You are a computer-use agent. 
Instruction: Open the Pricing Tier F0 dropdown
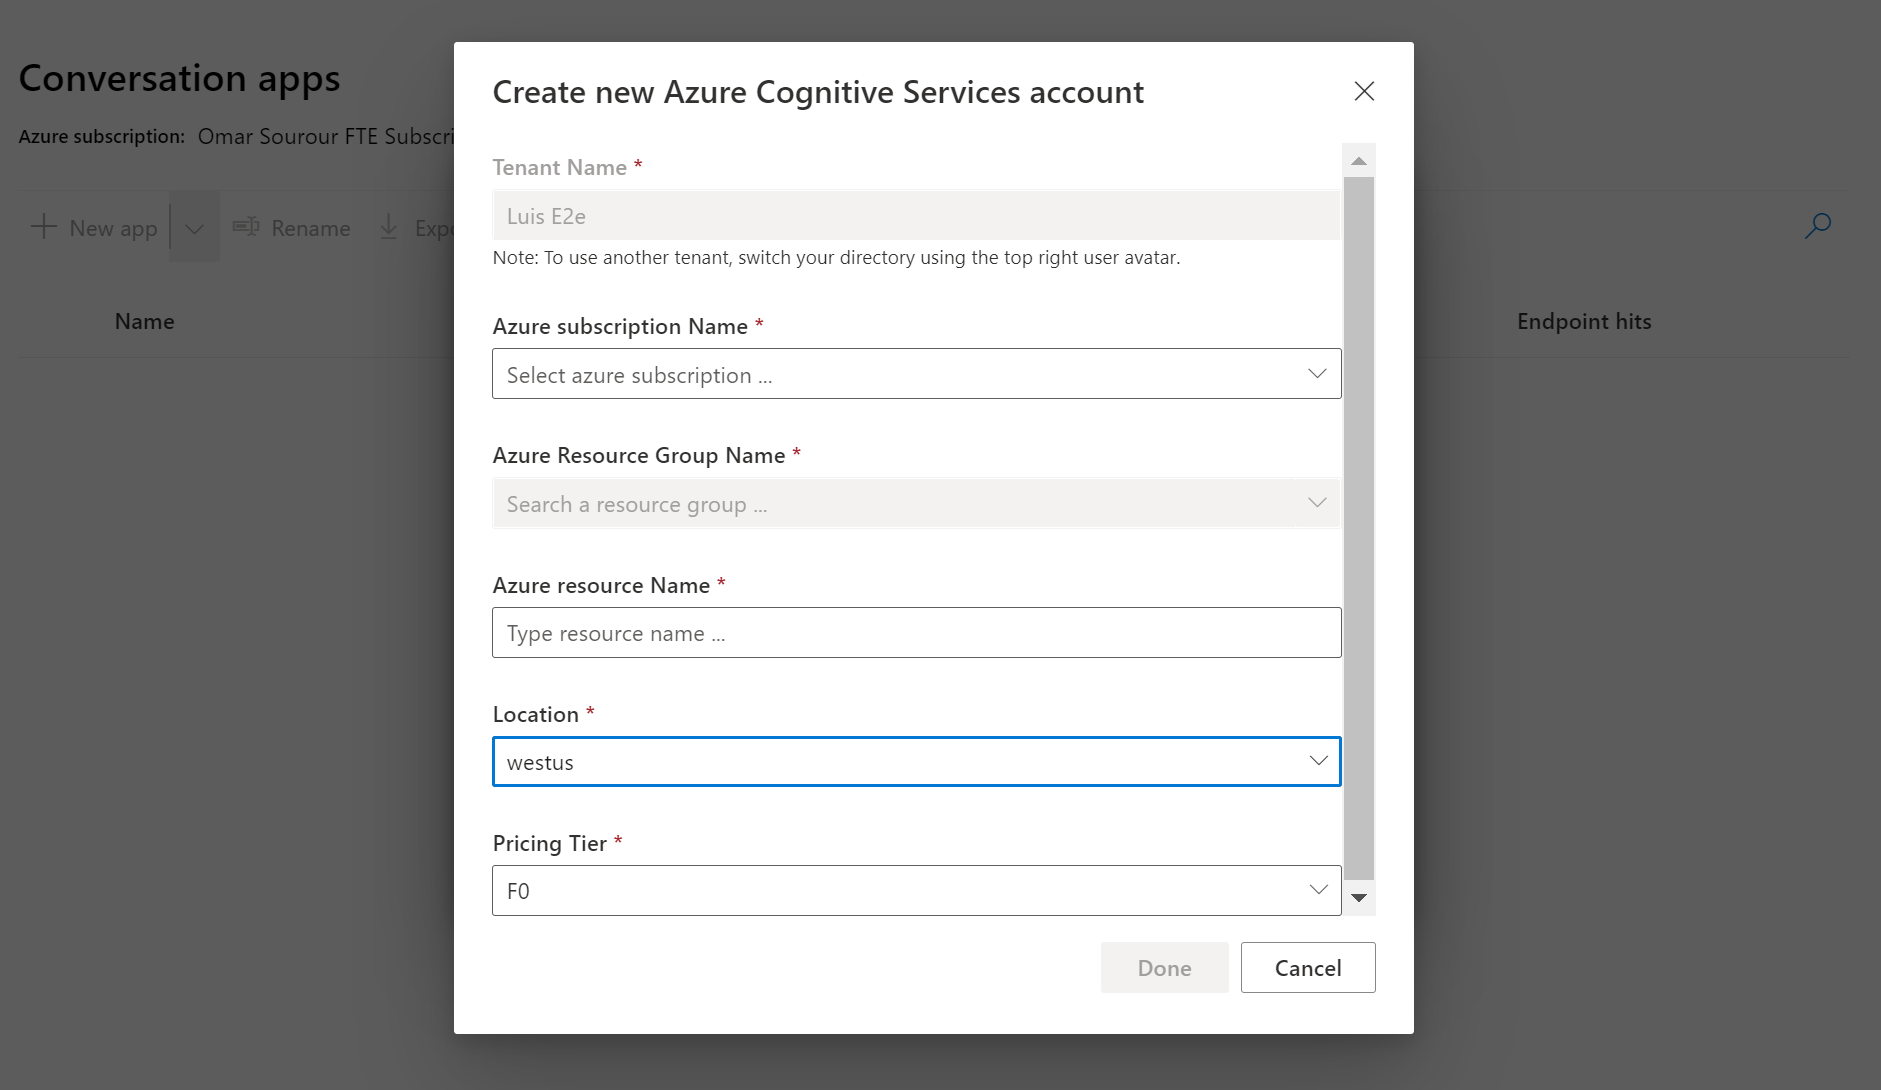[916, 890]
